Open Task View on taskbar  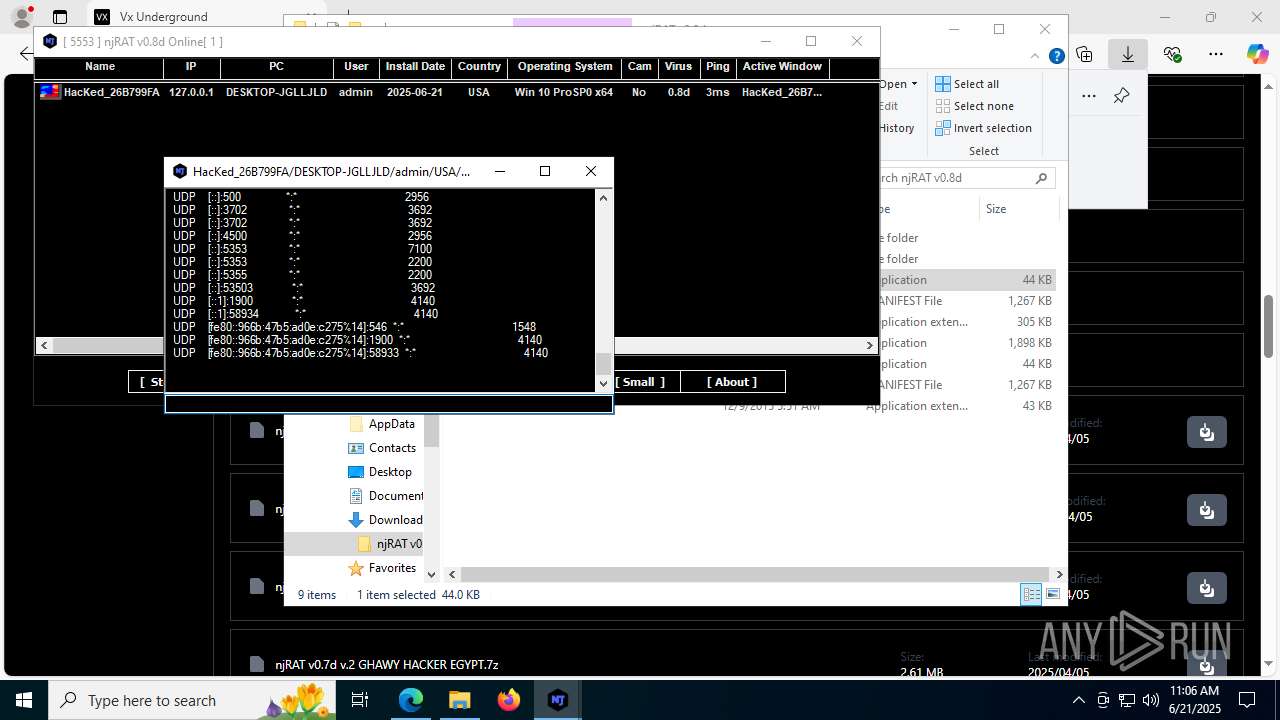coord(360,700)
